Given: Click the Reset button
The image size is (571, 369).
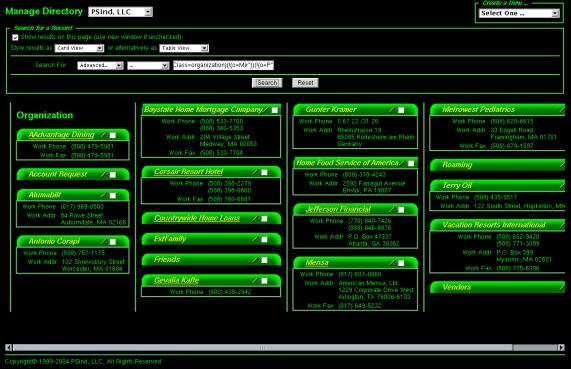Looking at the screenshot, I should pos(305,83).
